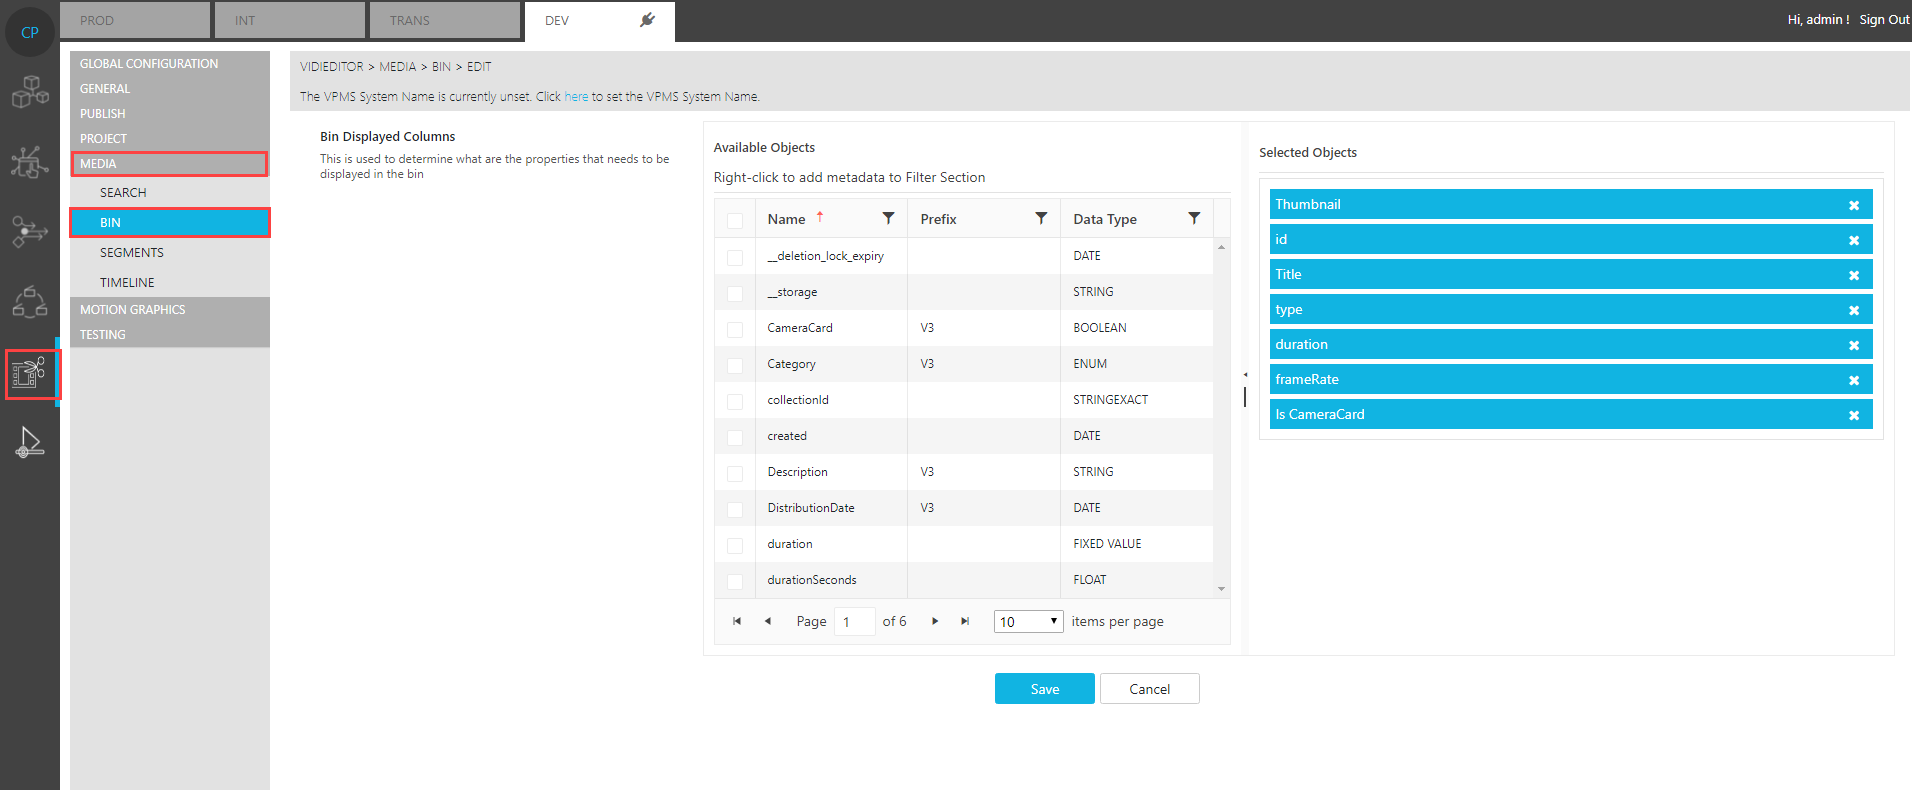Switch to the PROD environment tab
The image size is (1912, 790).
coord(135,20)
